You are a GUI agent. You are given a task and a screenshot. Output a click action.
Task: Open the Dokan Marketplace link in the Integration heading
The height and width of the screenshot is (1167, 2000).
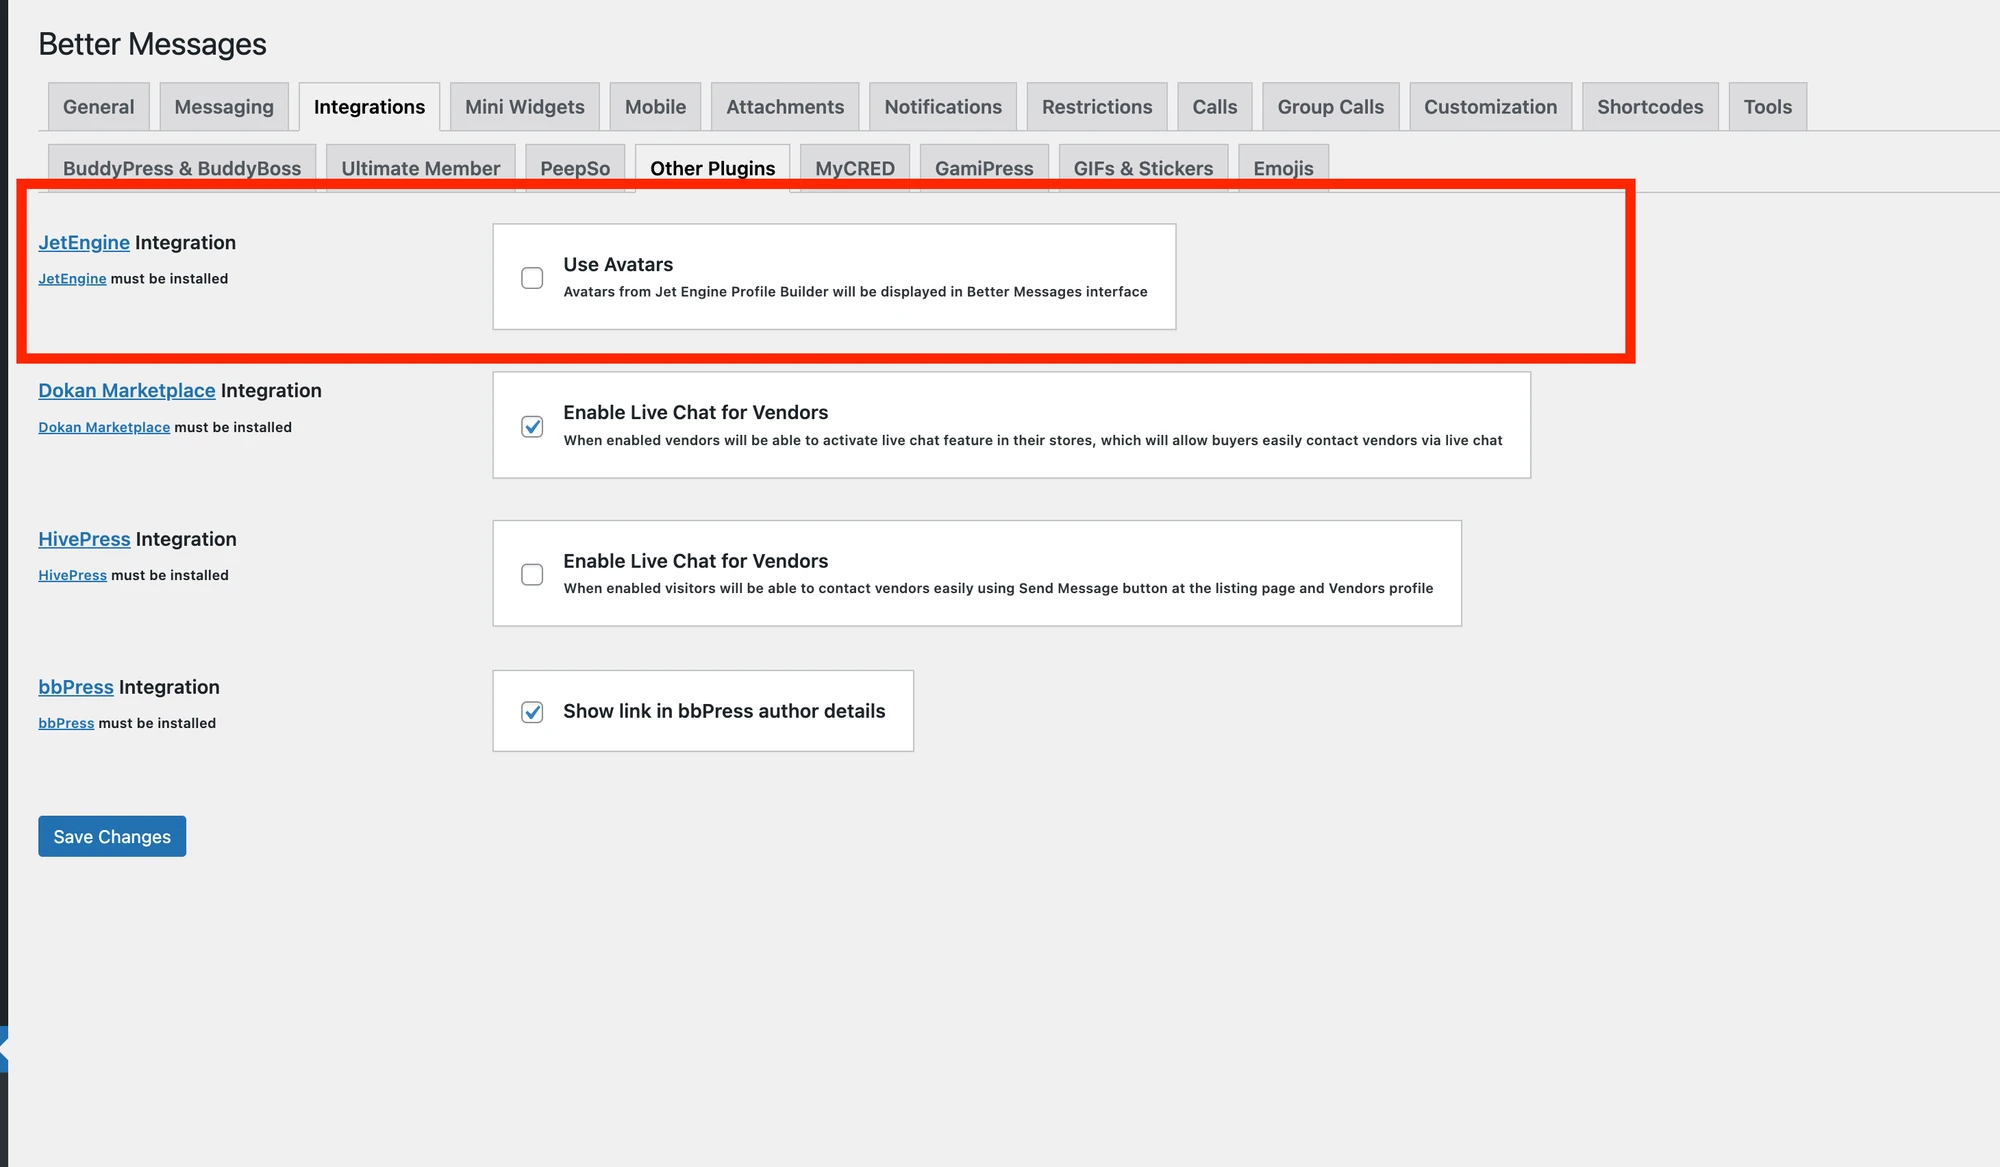[127, 390]
